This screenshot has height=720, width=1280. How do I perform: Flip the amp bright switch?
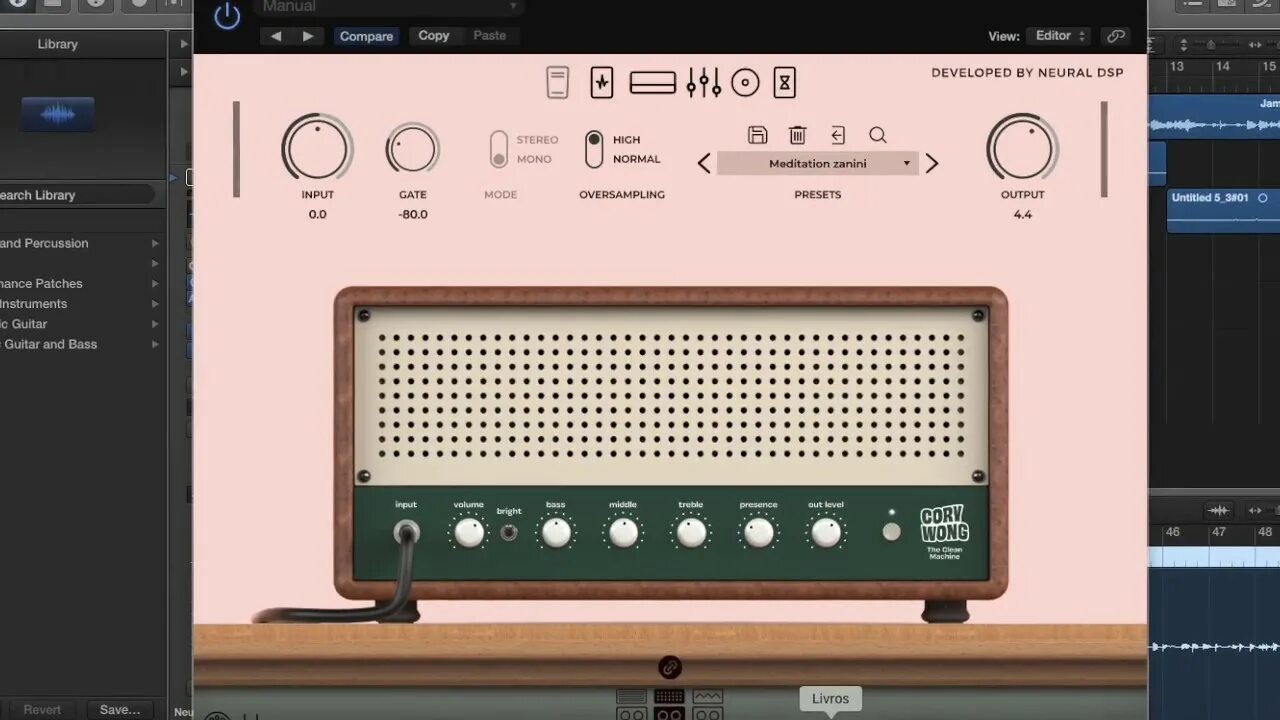(x=509, y=533)
